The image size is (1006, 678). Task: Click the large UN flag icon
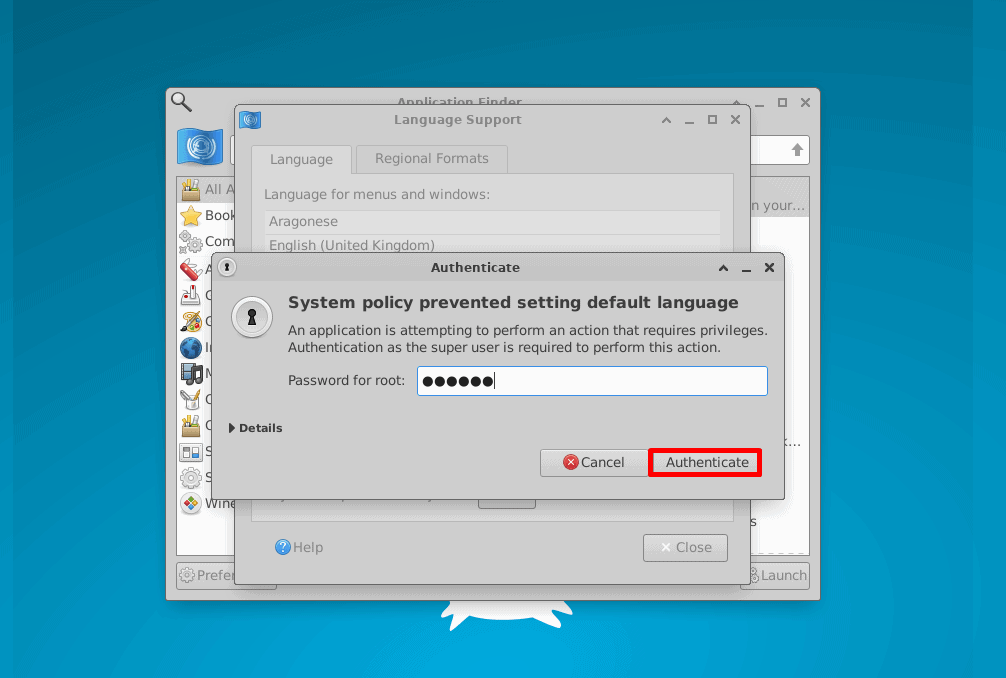pyautogui.click(x=200, y=147)
